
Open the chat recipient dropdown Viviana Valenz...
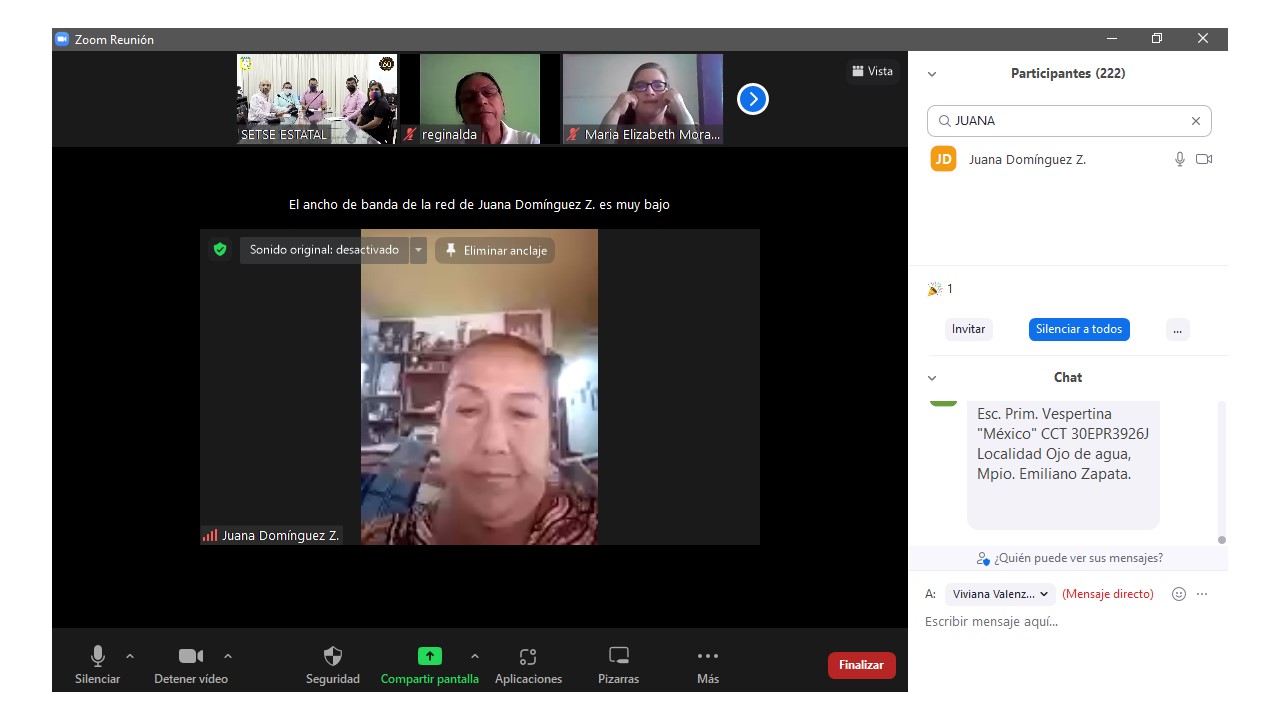tap(1000, 594)
